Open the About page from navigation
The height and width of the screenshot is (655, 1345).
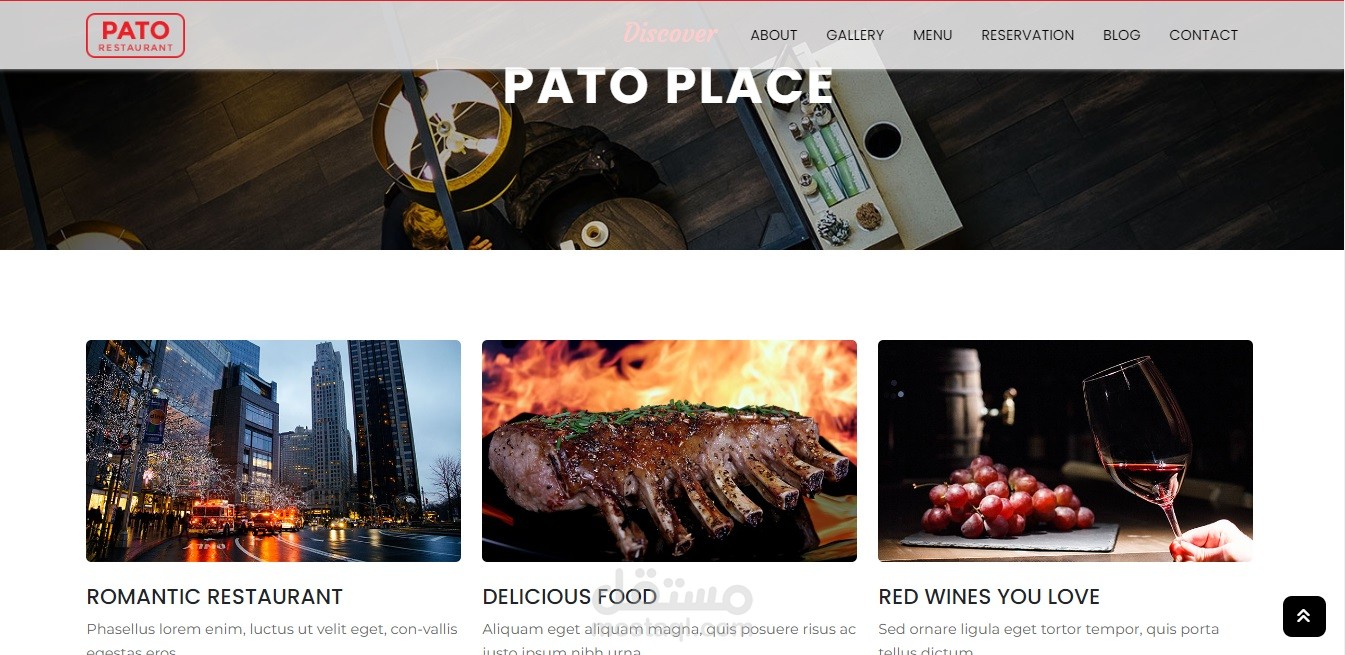click(774, 35)
